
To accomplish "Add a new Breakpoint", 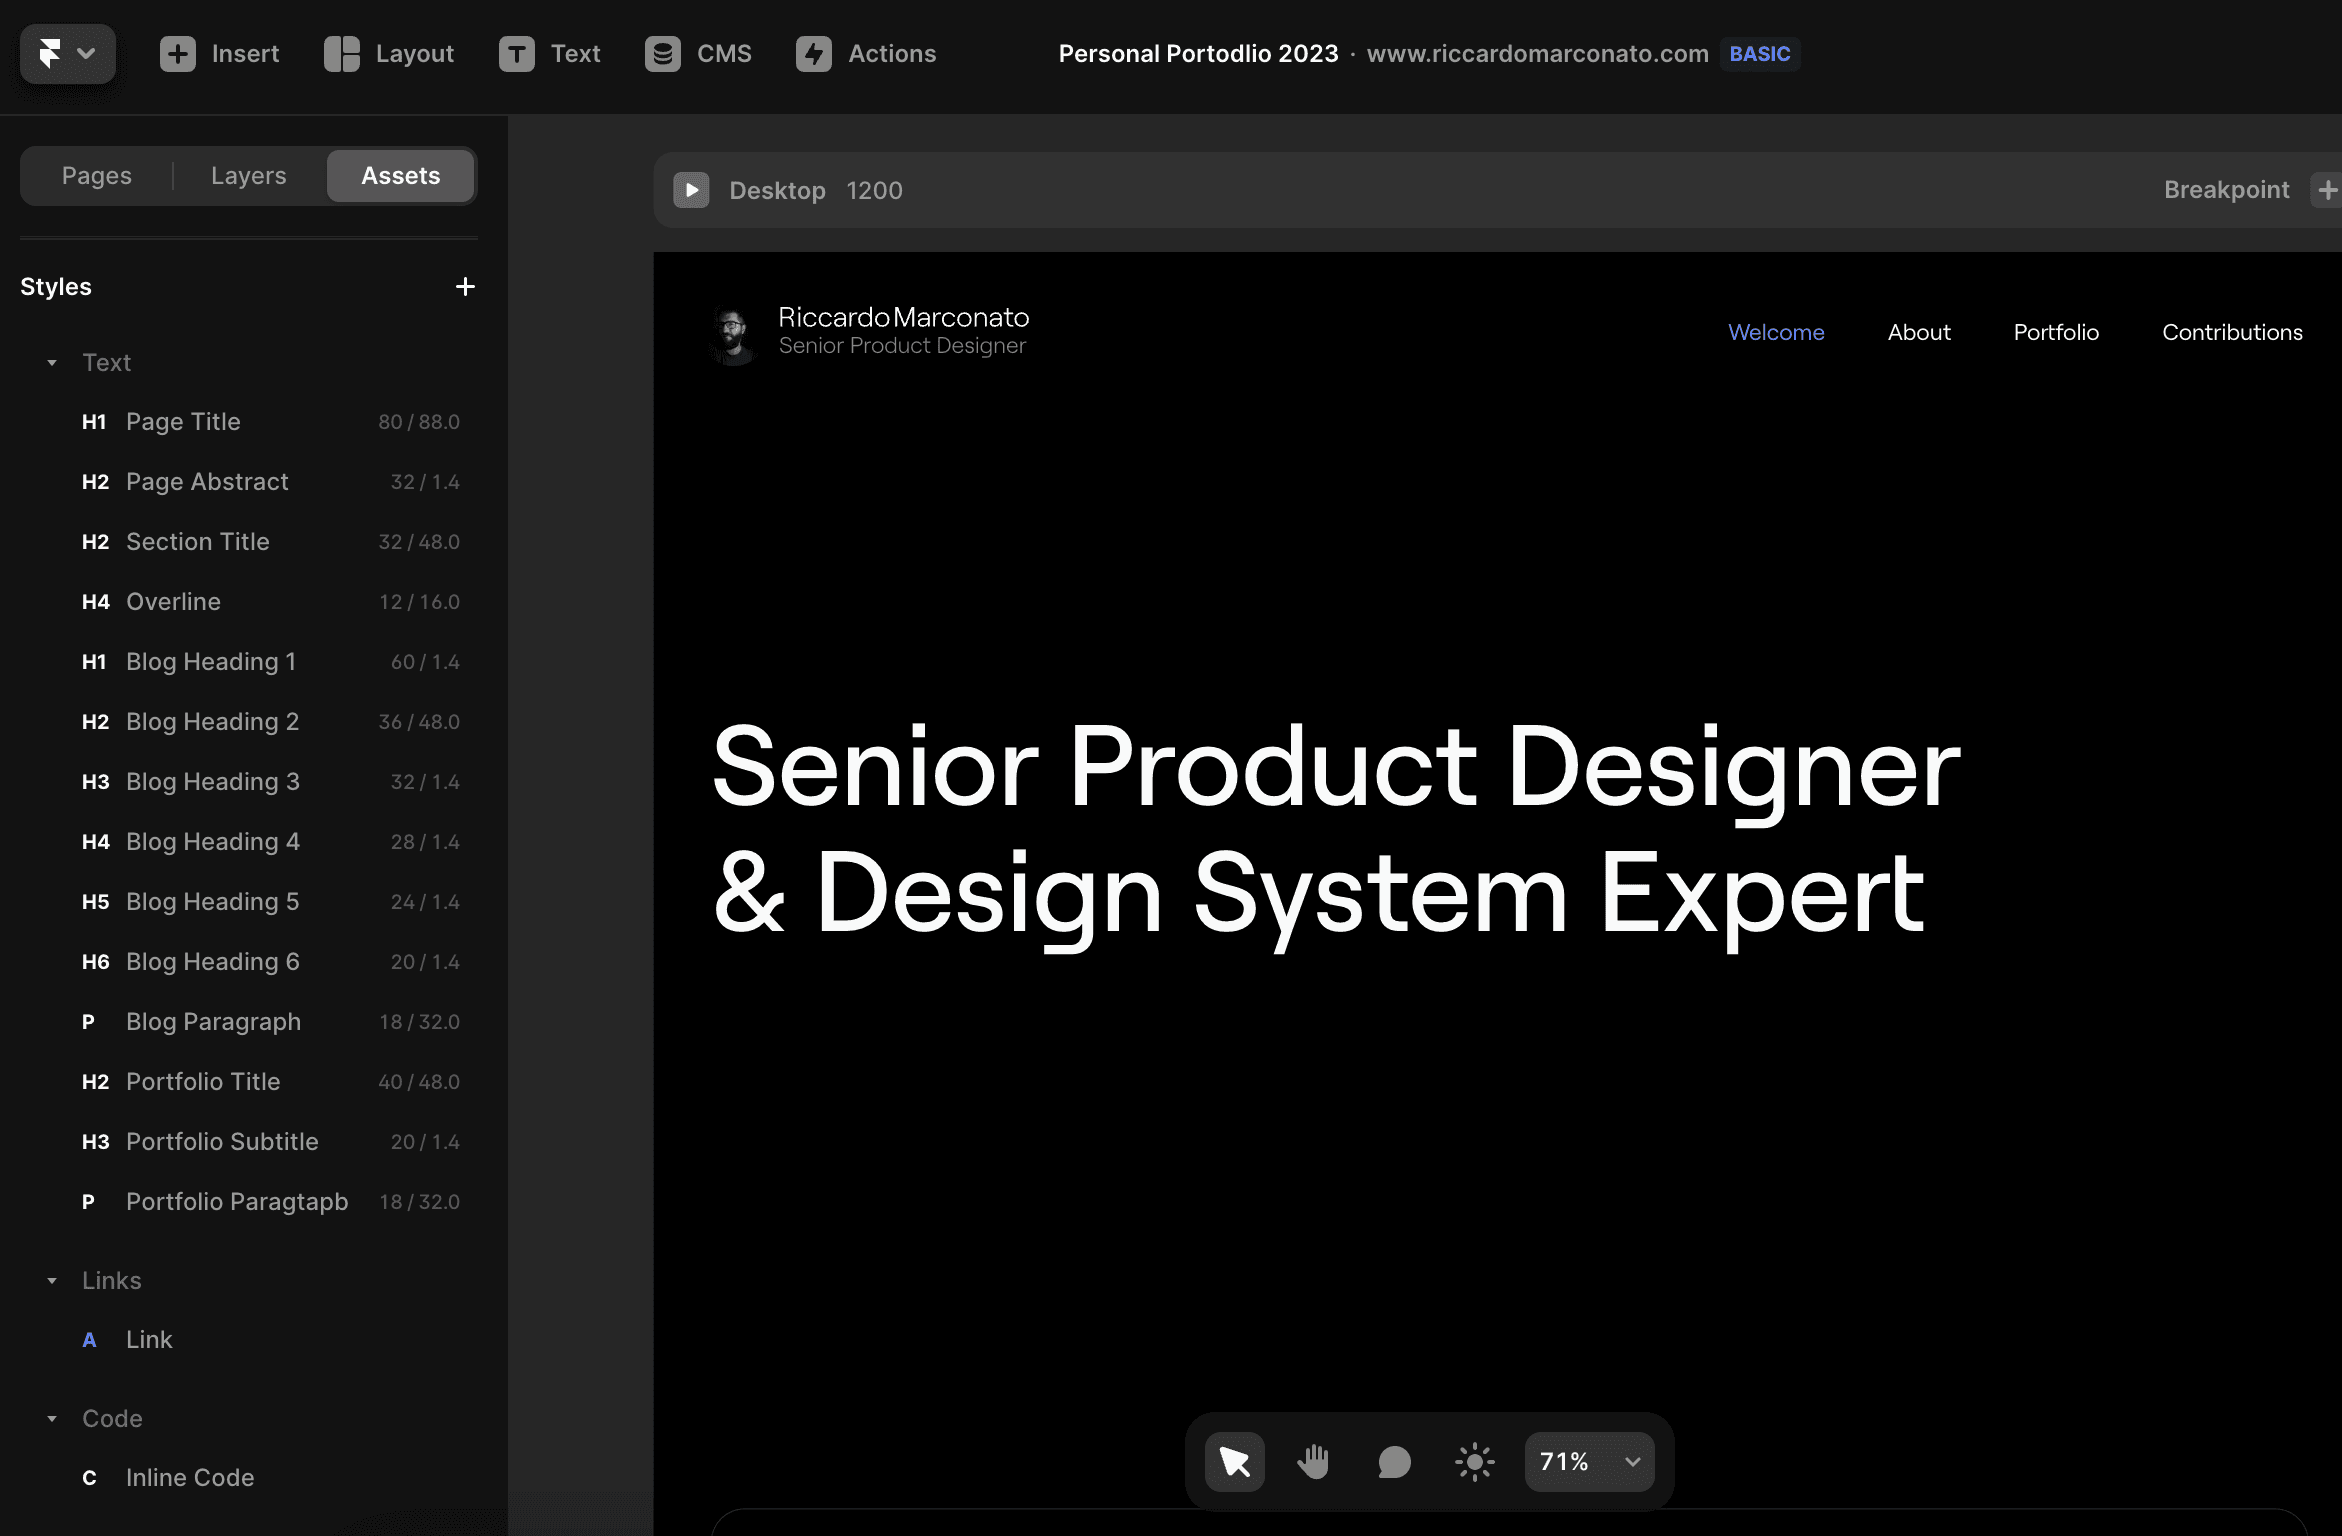I will (x=2327, y=190).
